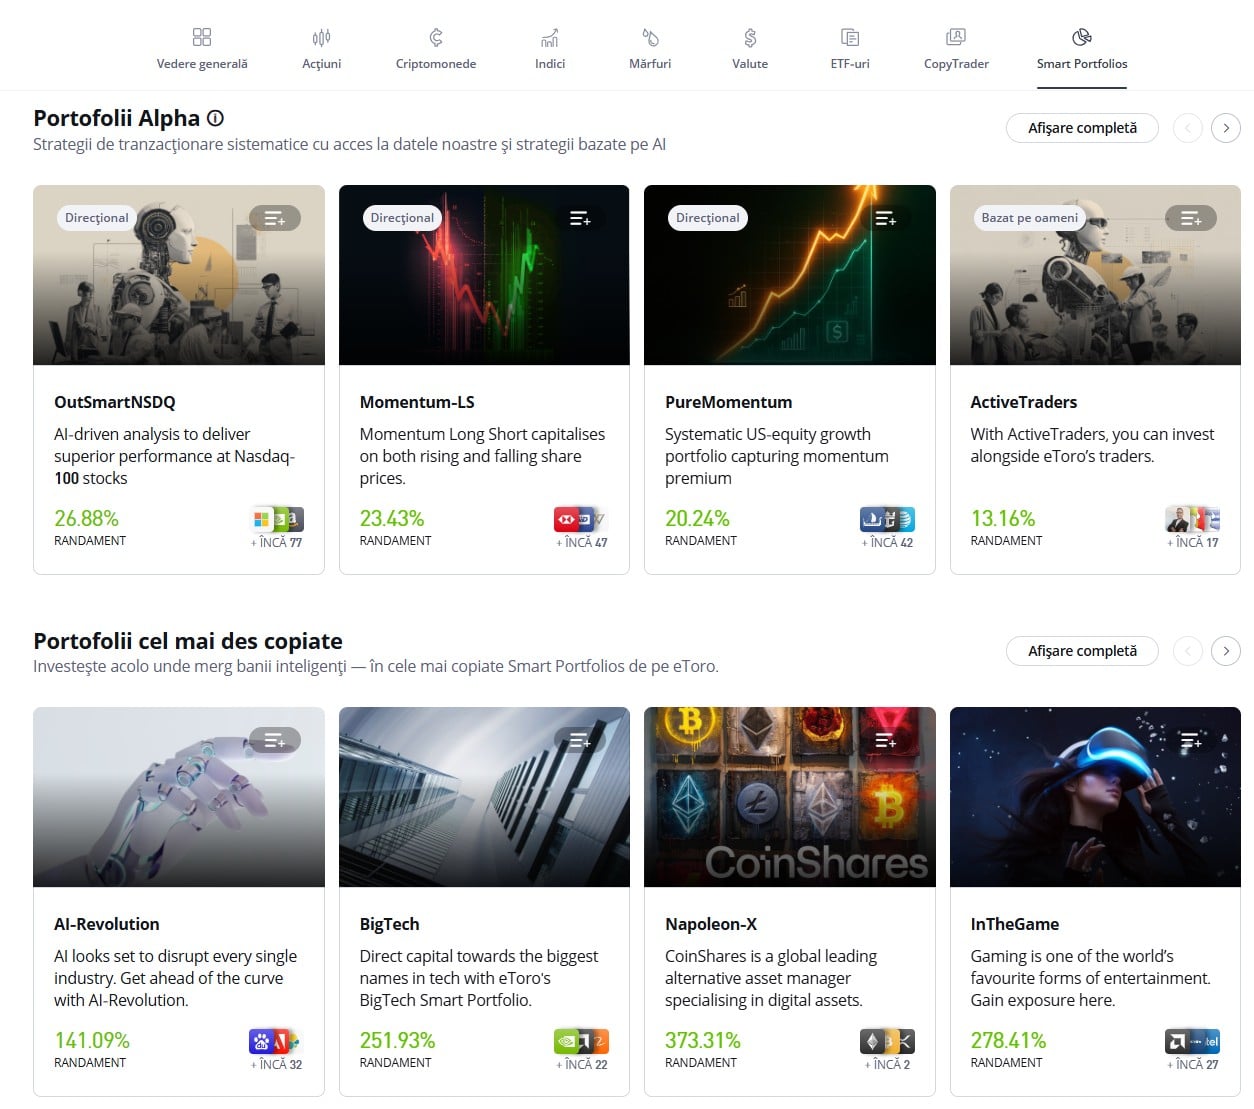Open the BigTech portfolio title
This screenshot has height=1109, width=1254.
point(389,924)
